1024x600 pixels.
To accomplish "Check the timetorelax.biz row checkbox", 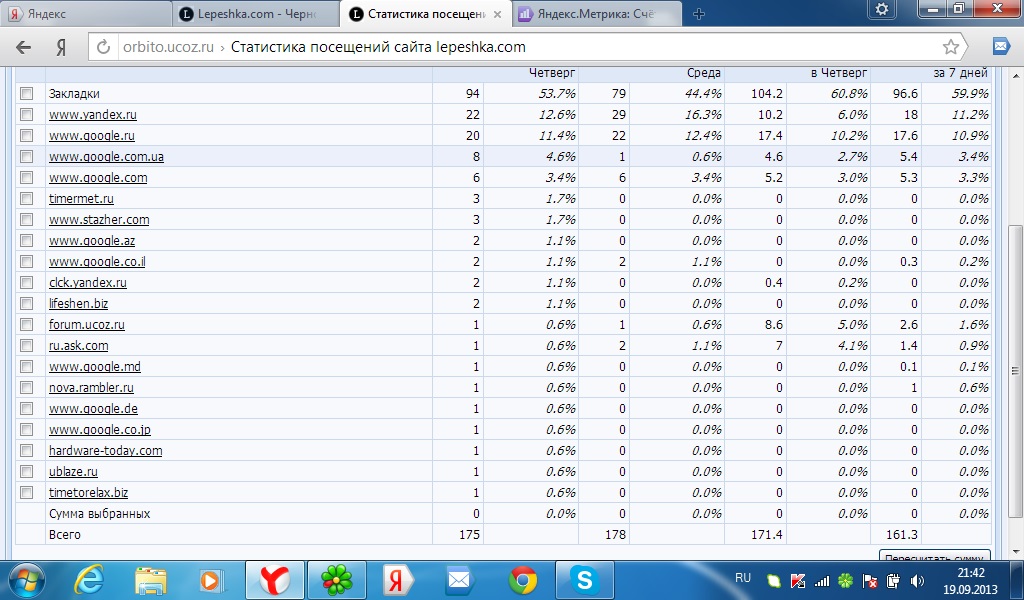I will [26, 492].
